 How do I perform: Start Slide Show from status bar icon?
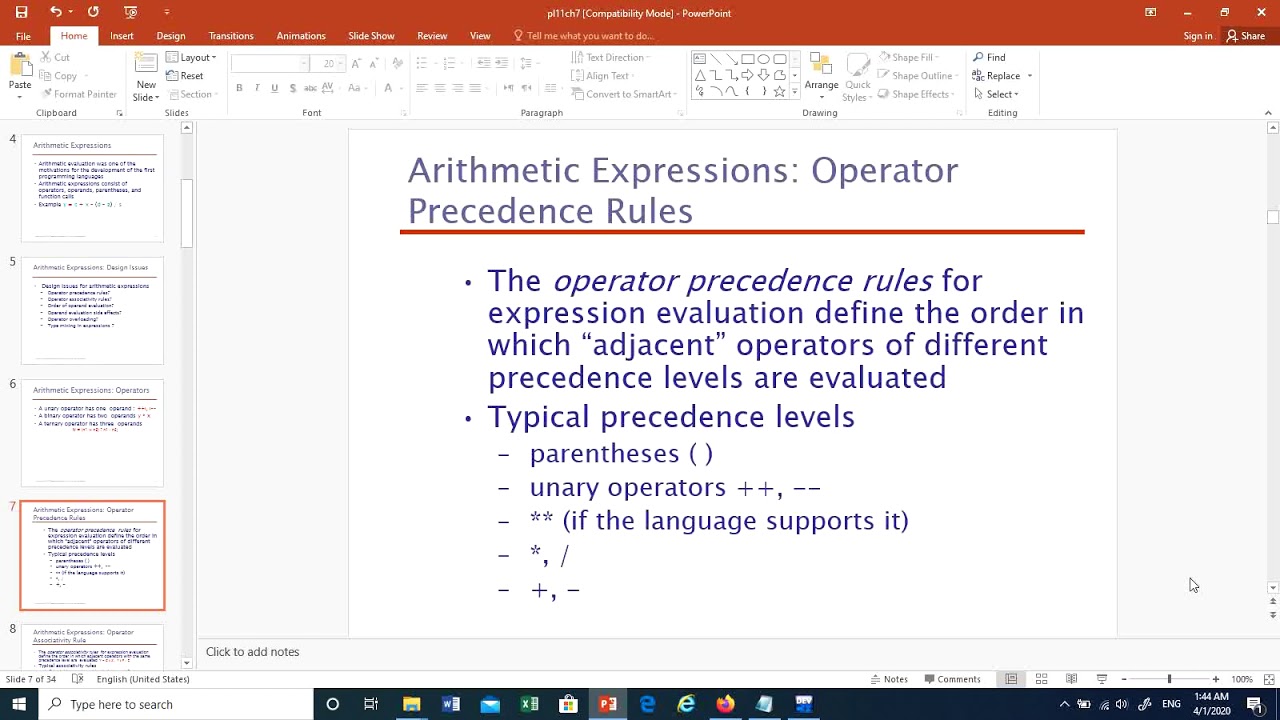click(x=1102, y=679)
